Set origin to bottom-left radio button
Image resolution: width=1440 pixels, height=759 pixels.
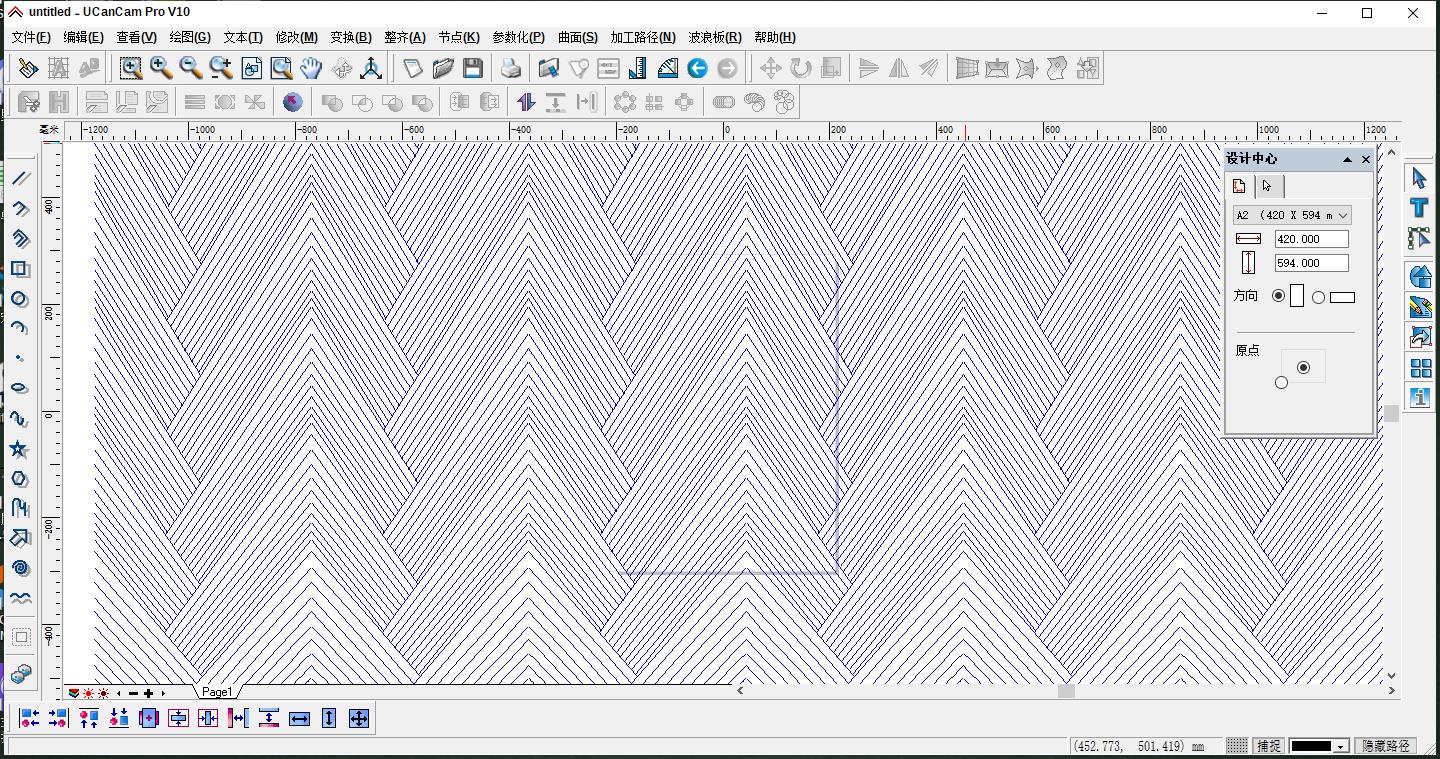click(1281, 382)
